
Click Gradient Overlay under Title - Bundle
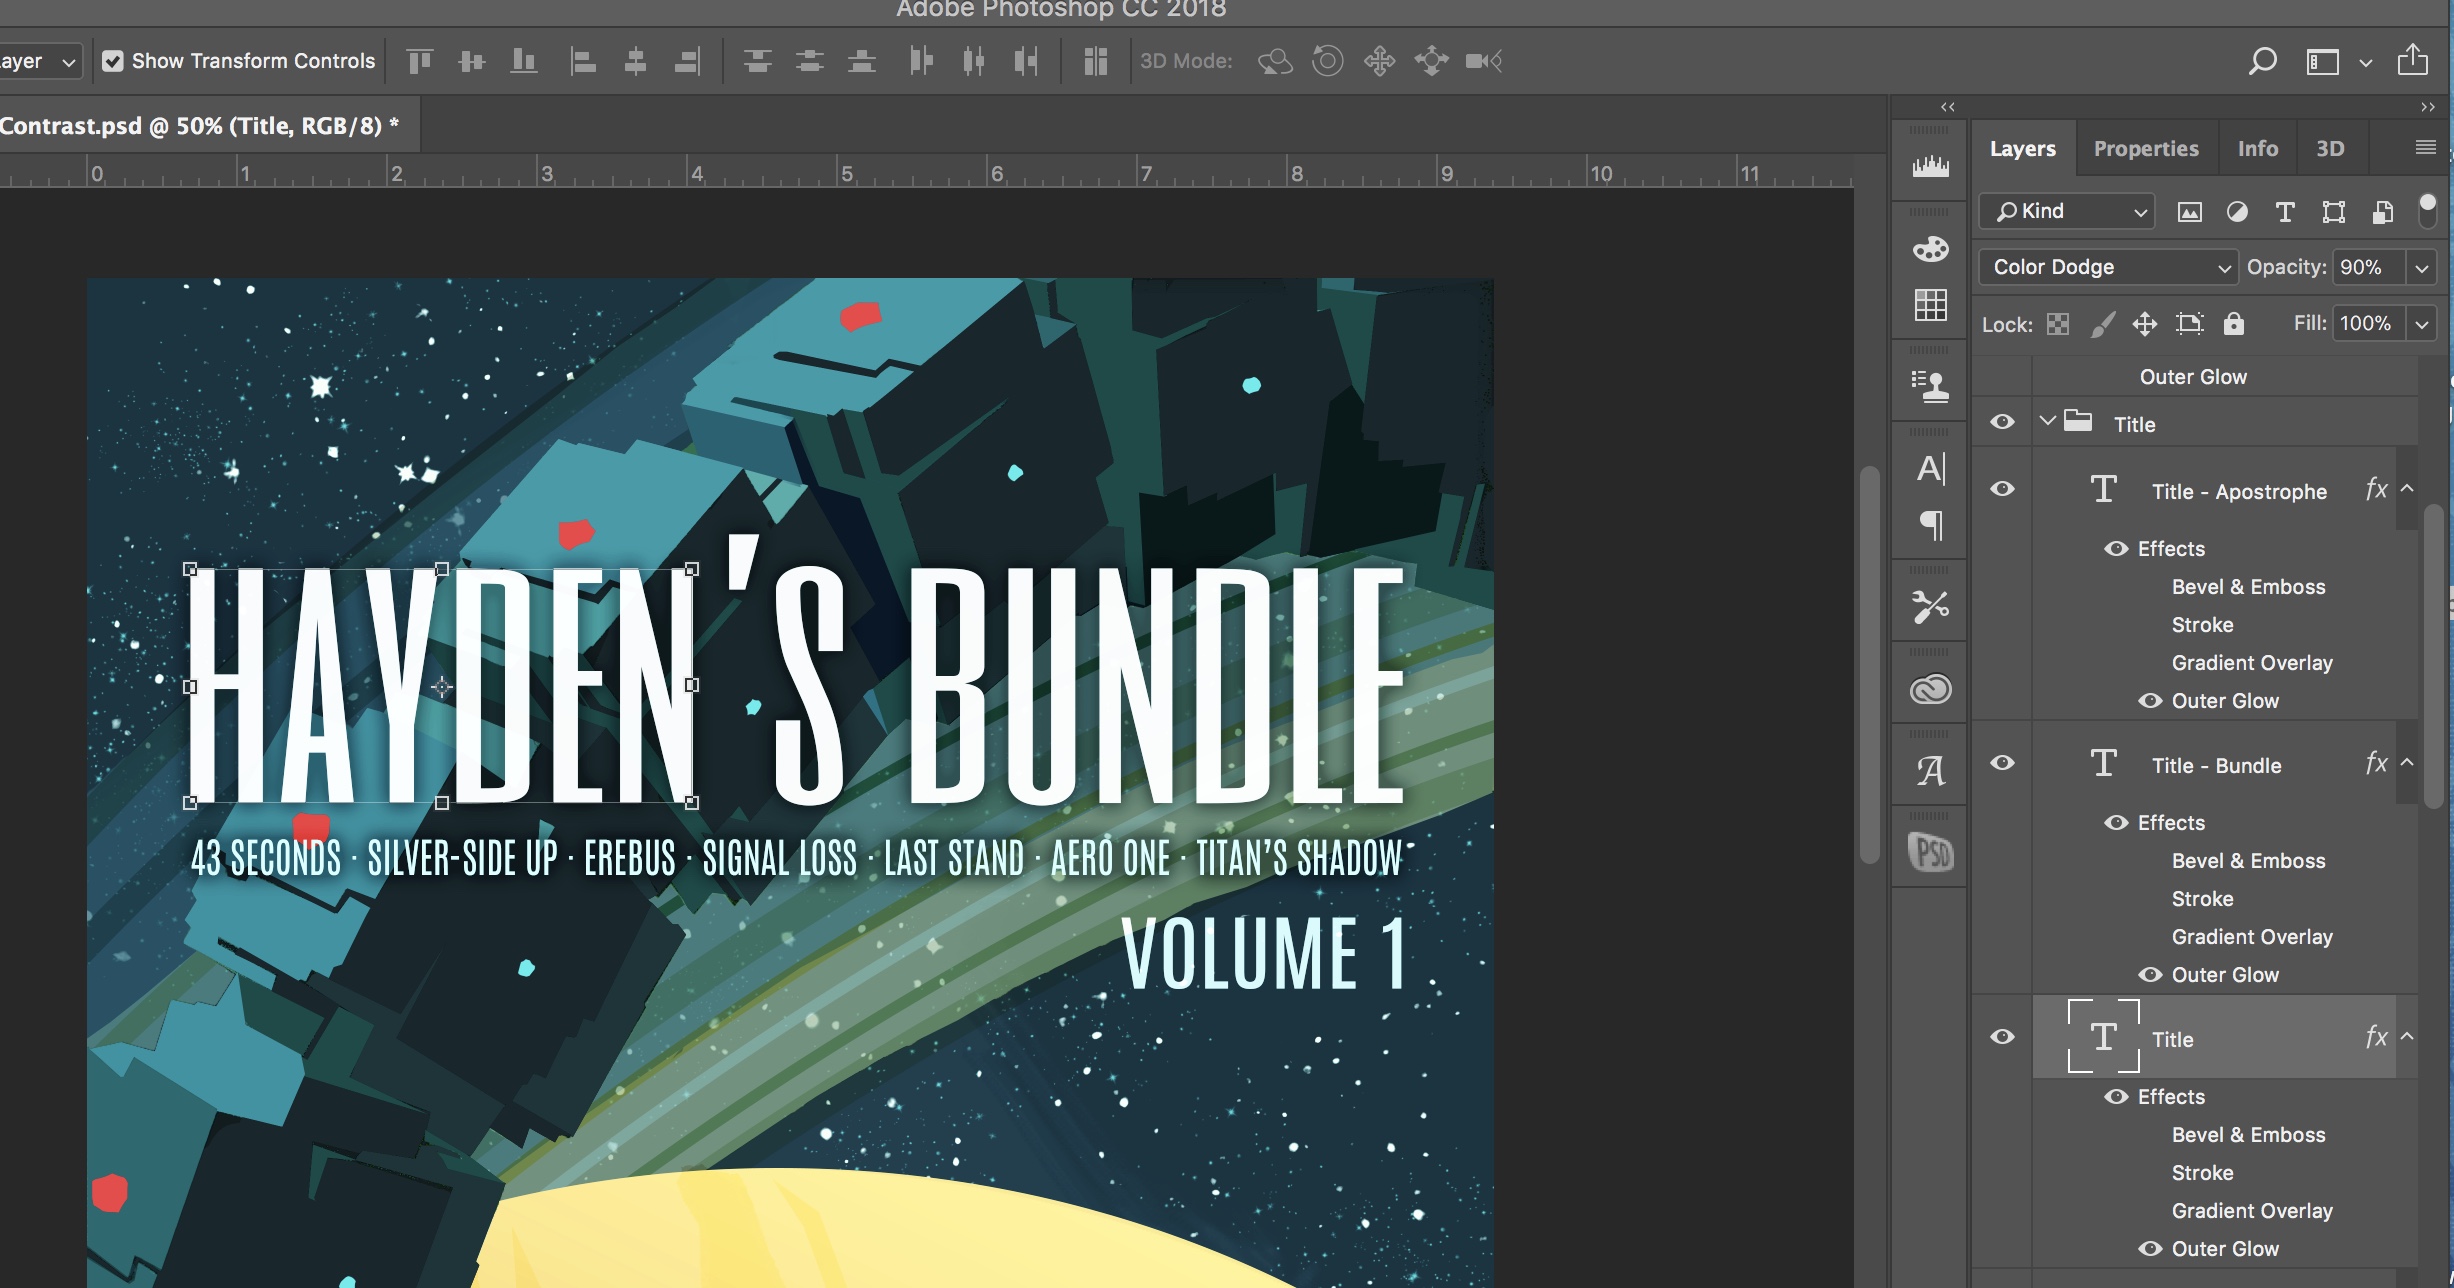2252,937
